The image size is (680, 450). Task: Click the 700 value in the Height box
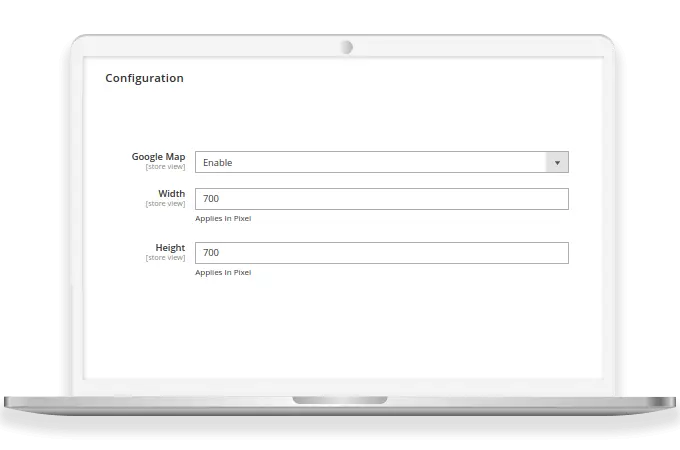[211, 253]
